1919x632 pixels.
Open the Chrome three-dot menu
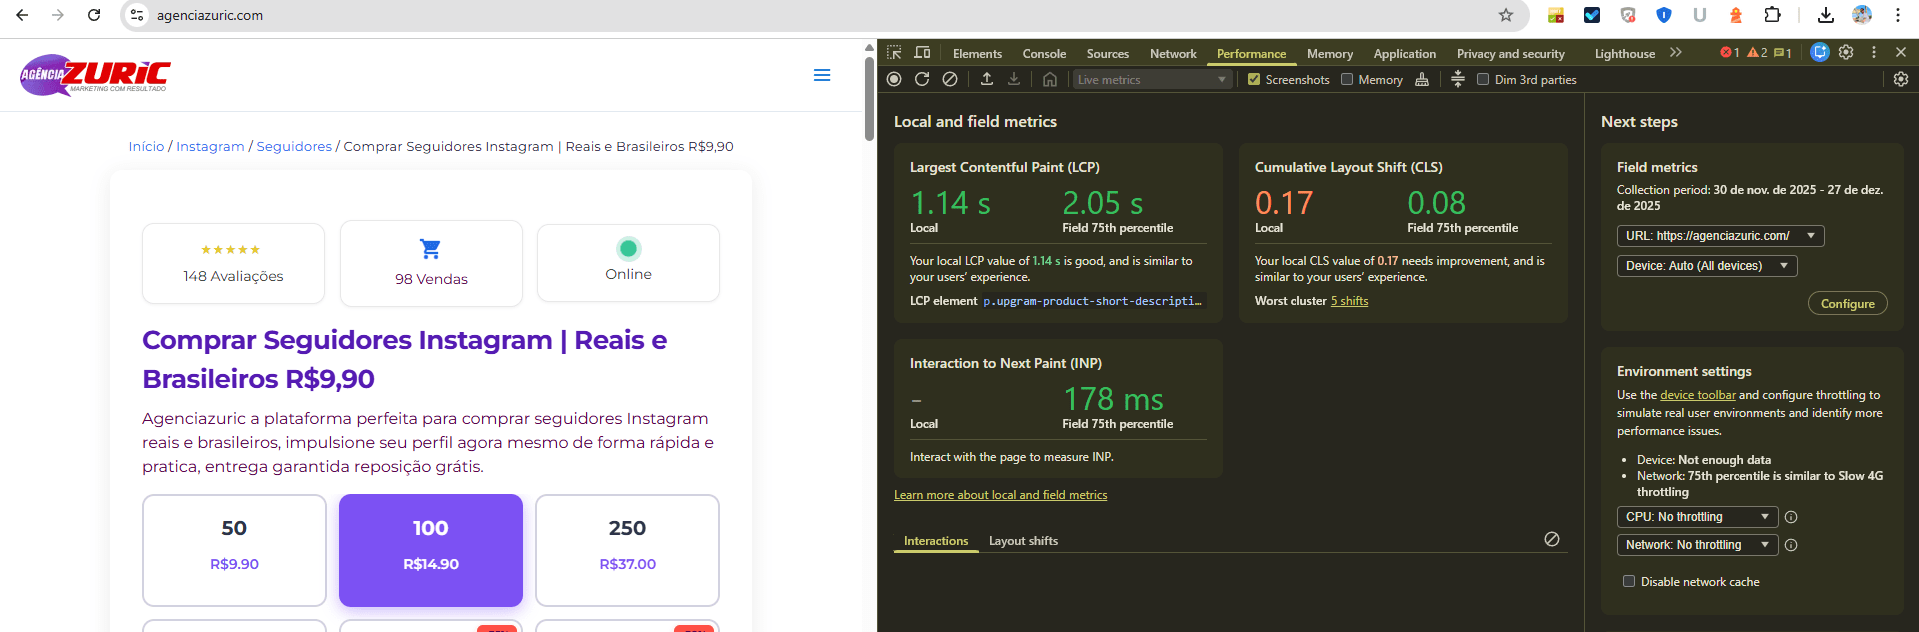(x=1898, y=15)
